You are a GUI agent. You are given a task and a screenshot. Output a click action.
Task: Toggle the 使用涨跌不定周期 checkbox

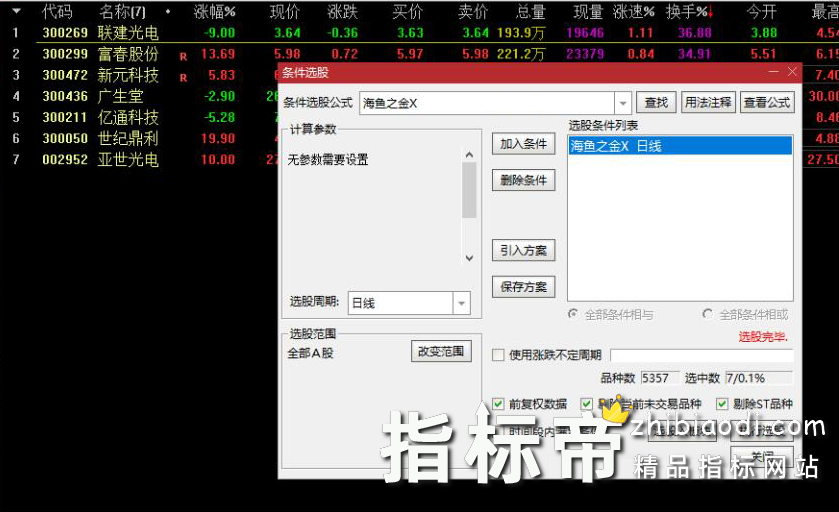(498, 355)
